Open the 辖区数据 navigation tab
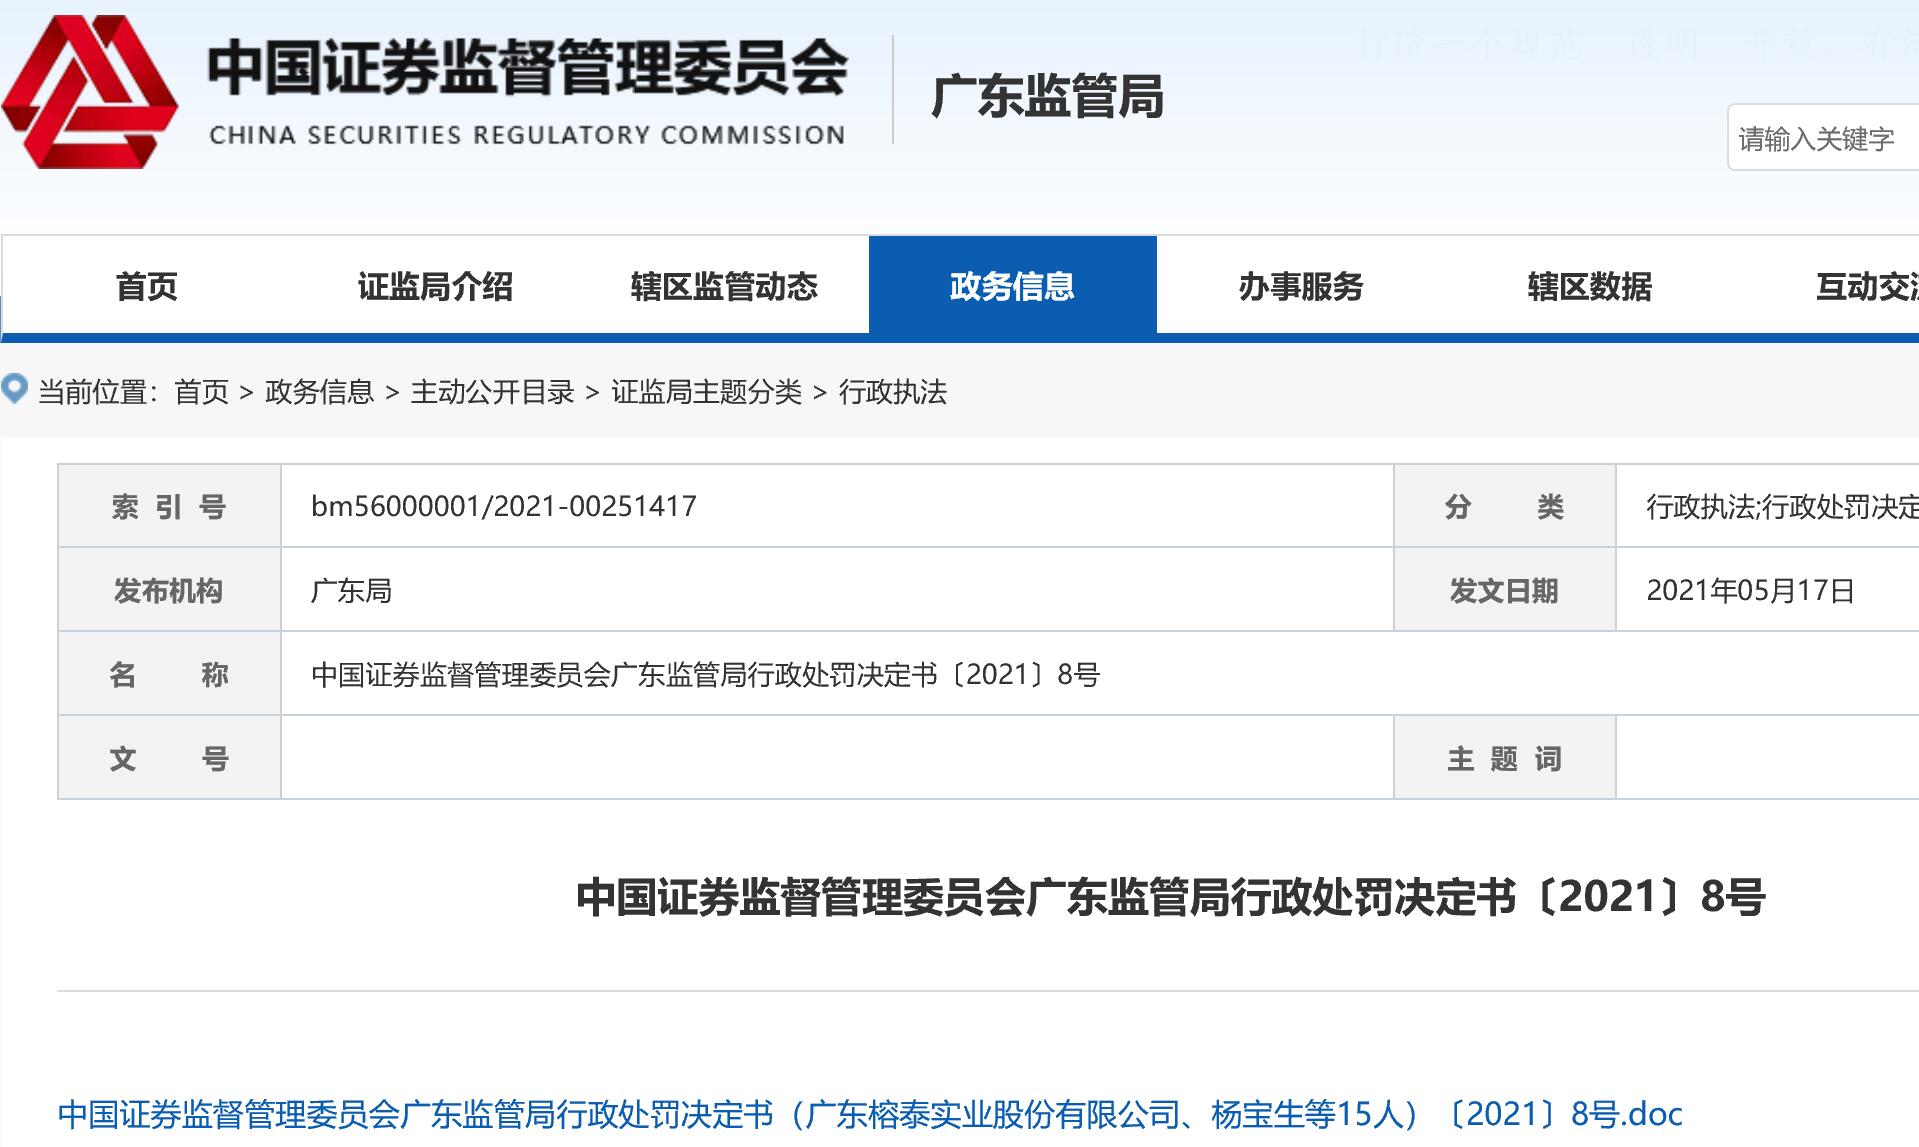The height and width of the screenshot is (1147, 1919). [x=1590, y=287]
